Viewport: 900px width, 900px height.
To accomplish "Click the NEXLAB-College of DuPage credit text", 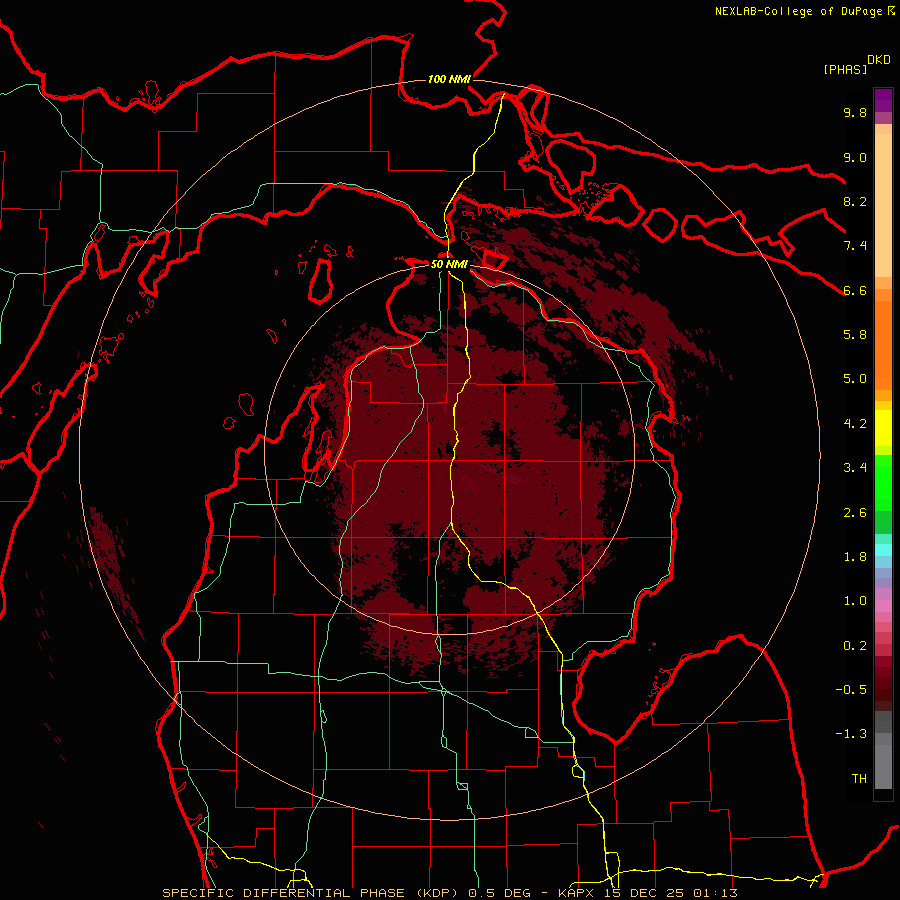I will (800, 11).
